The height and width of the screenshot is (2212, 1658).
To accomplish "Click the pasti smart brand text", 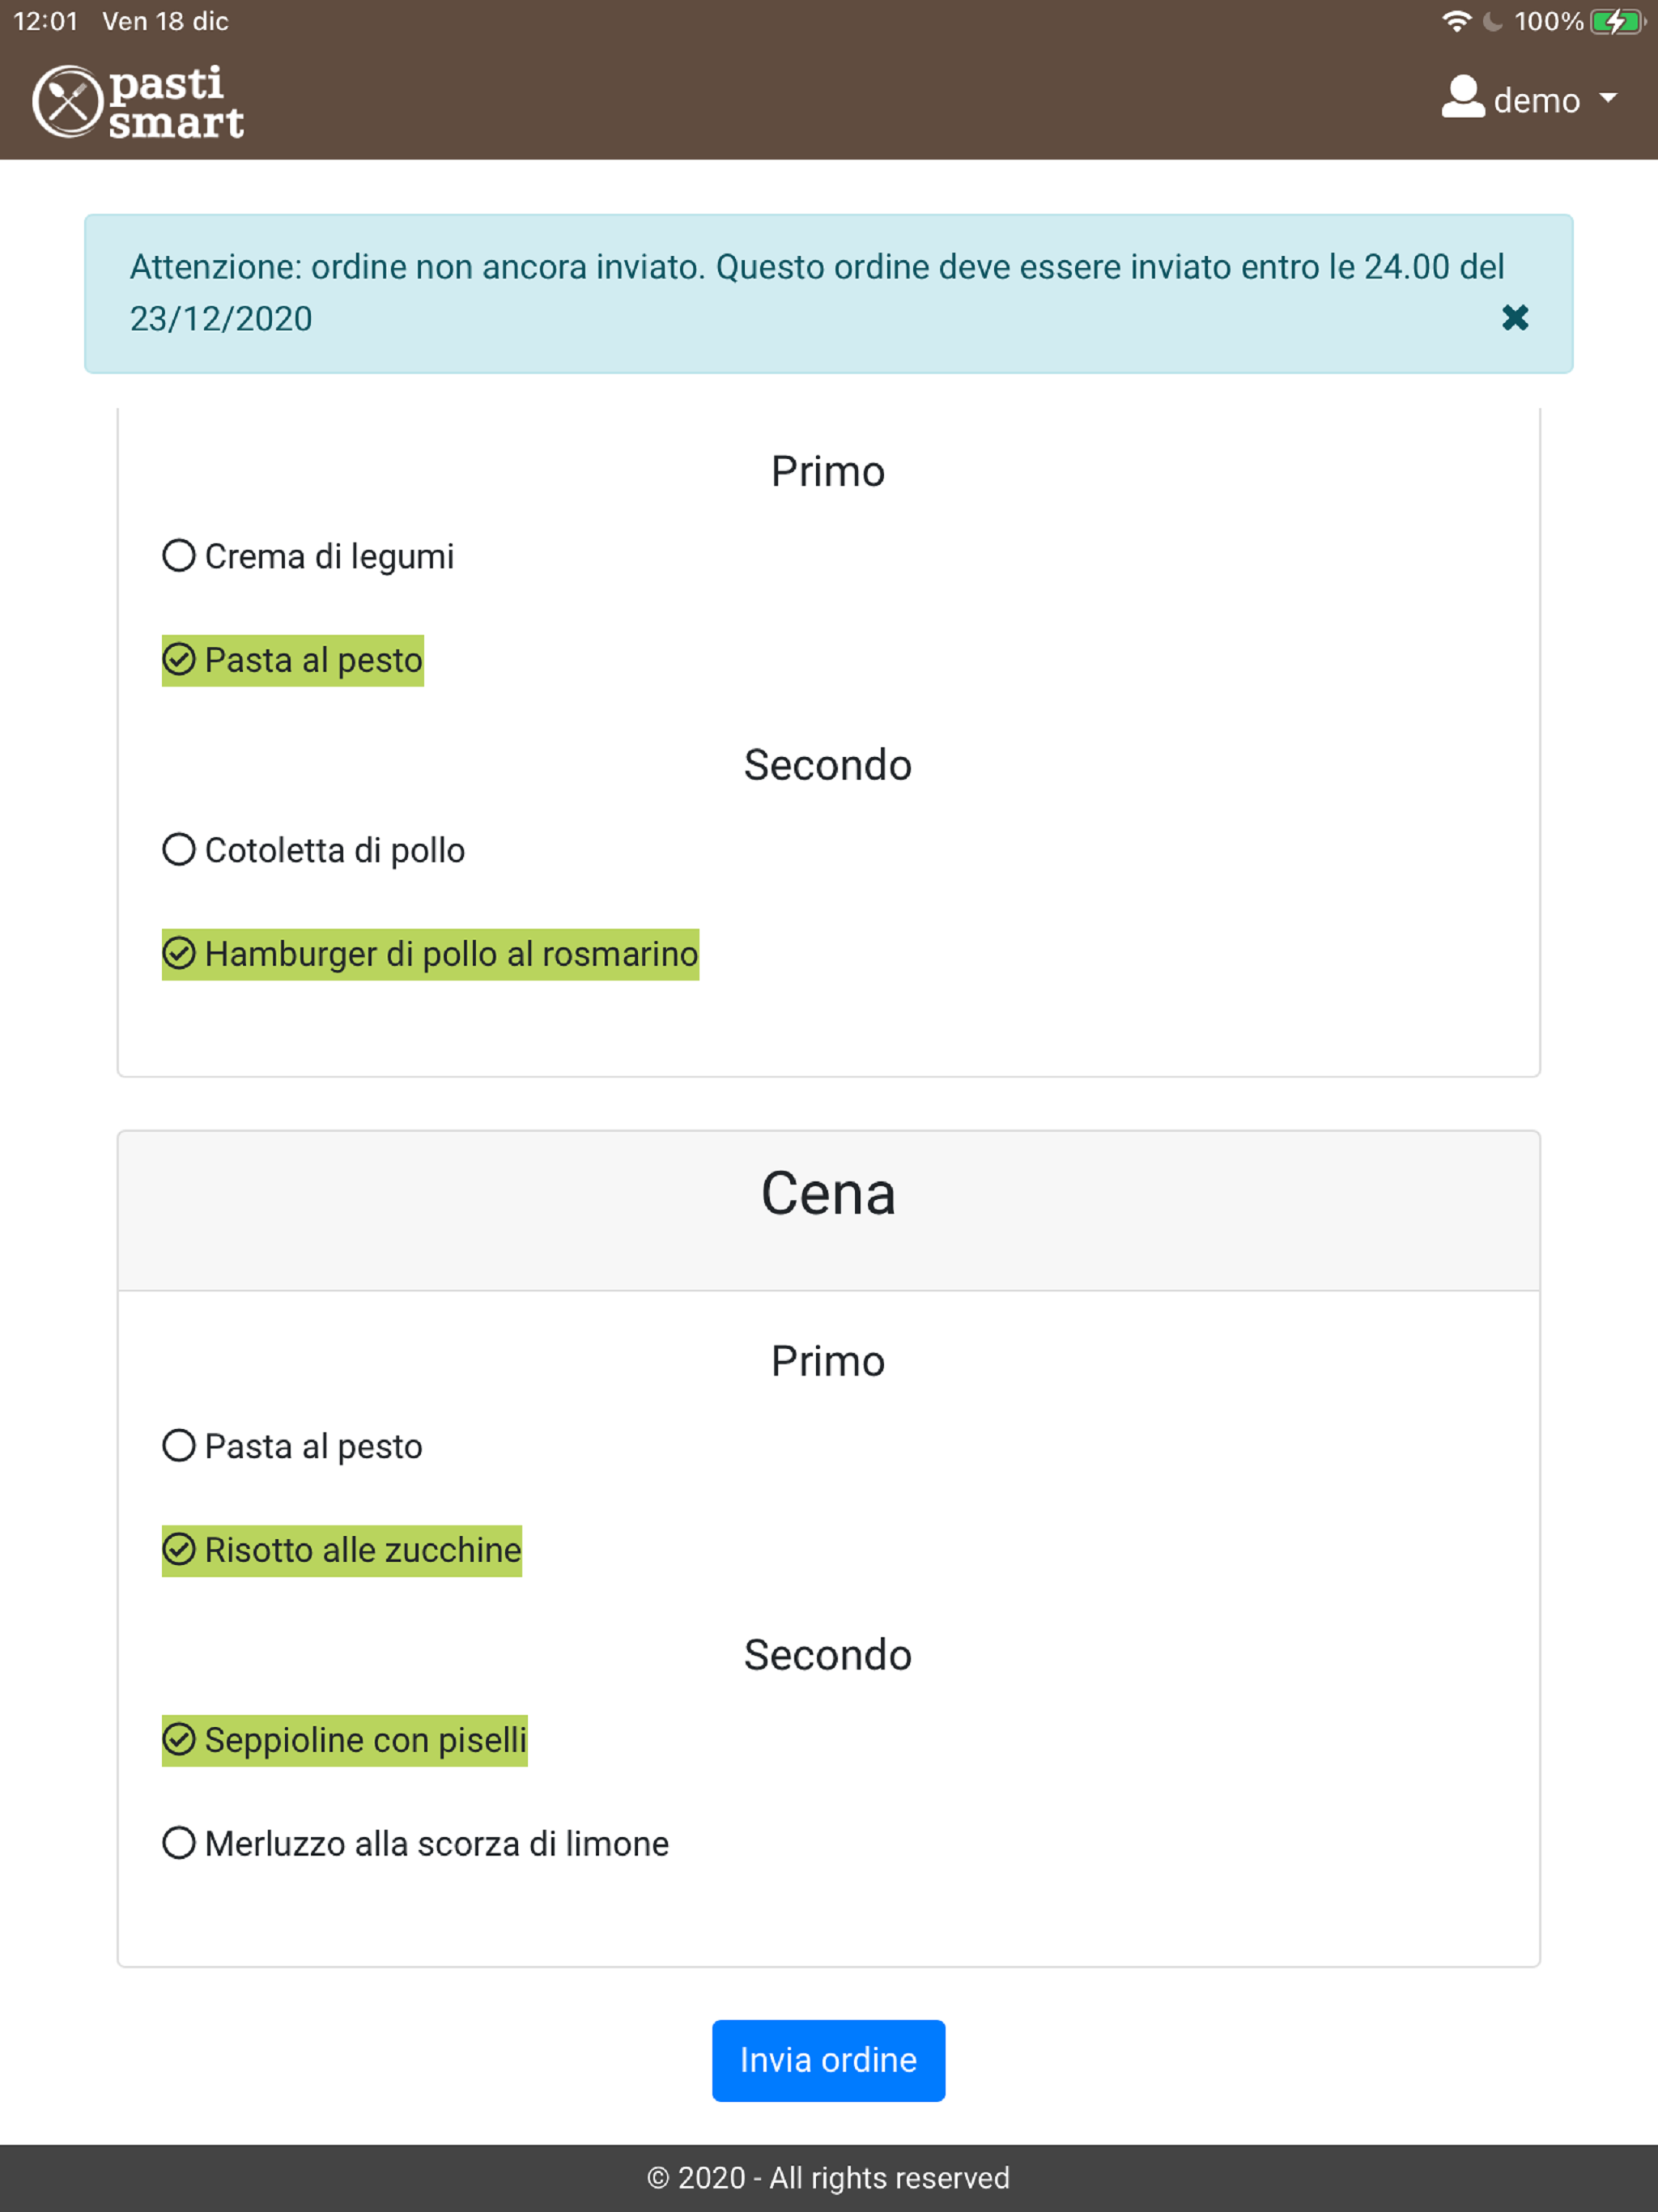I will coord(176,102).
